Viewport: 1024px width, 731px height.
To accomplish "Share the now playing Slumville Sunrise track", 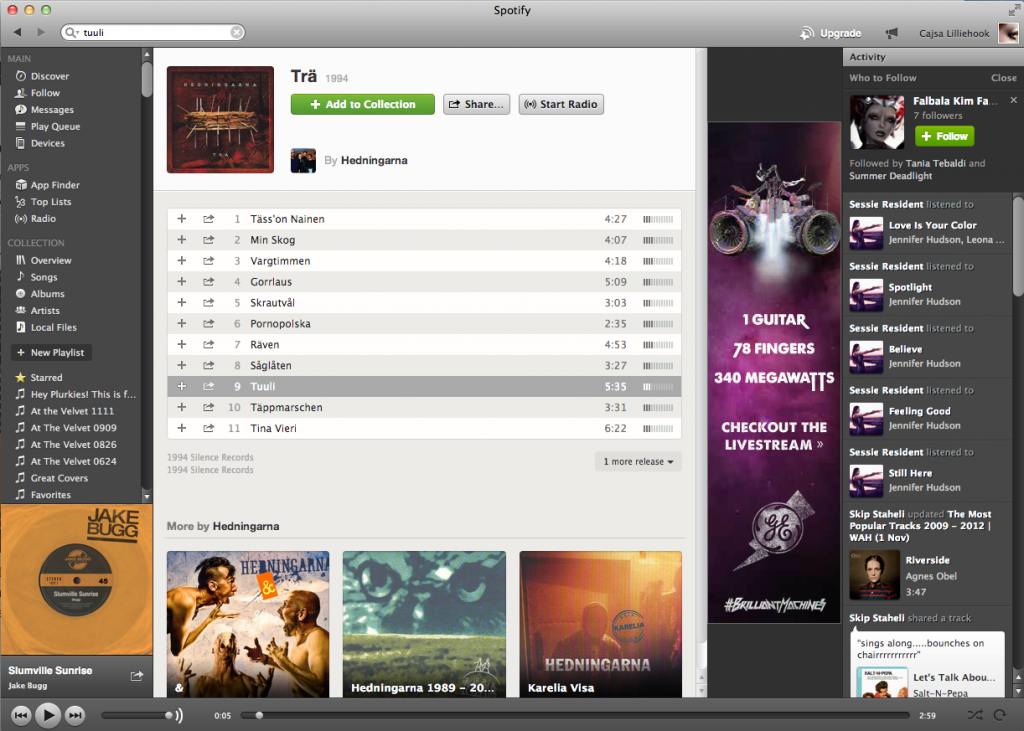I will point(137,677).
